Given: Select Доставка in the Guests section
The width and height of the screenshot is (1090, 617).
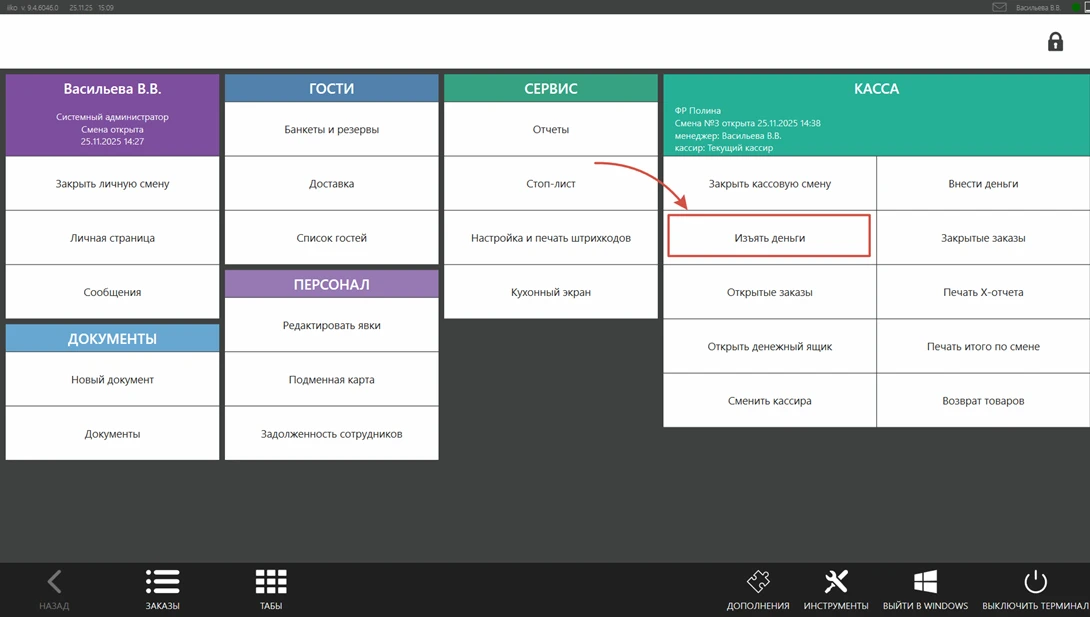Looking at the screenshot, I should pyautogui.click(x=332, y=183).
